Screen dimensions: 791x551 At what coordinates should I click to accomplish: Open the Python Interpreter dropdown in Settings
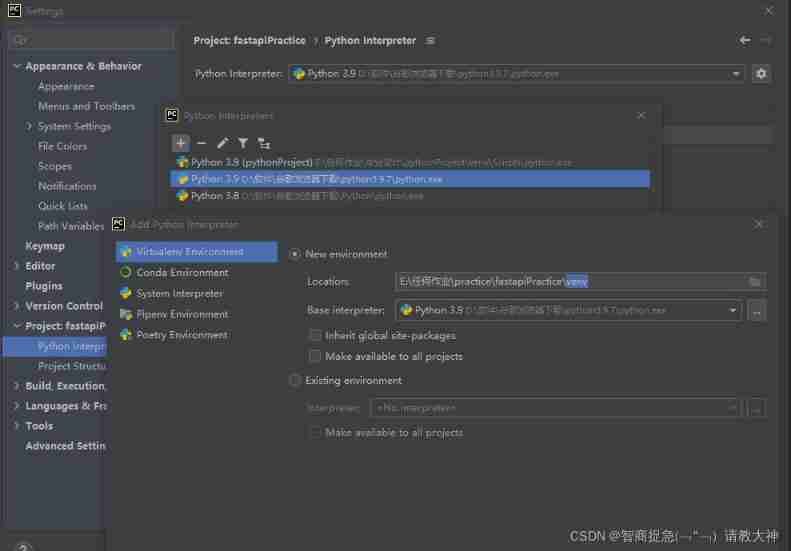coord(736,74)
